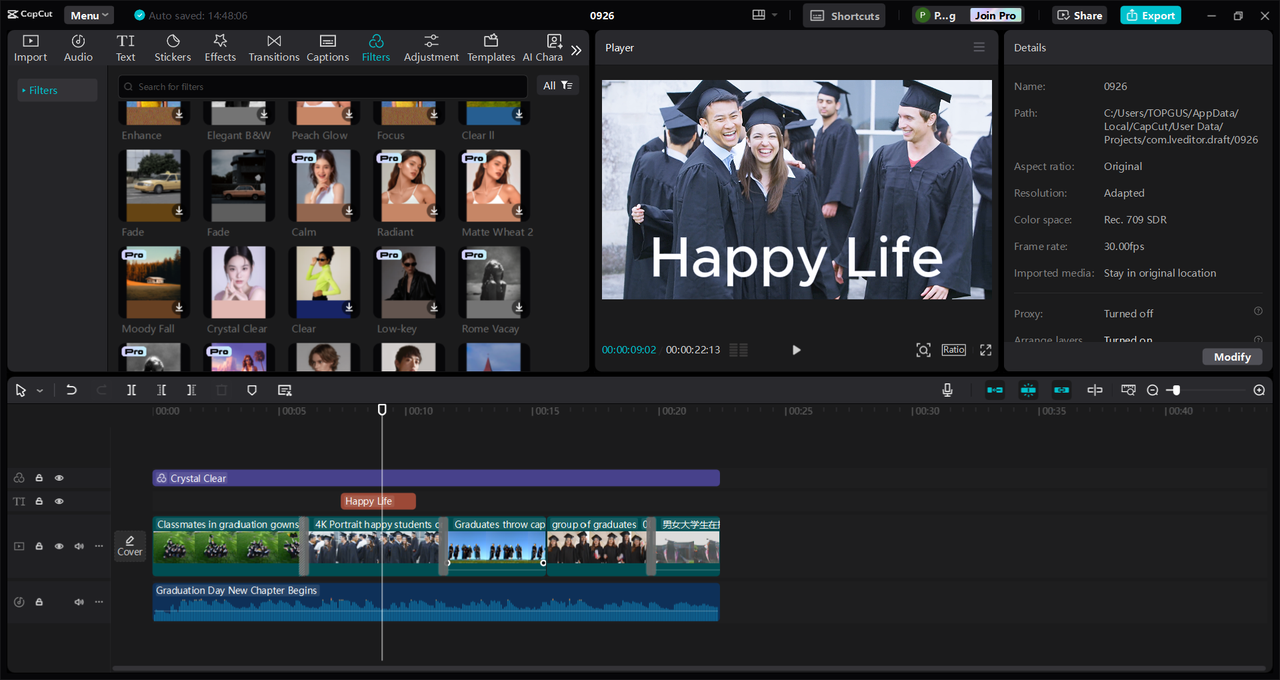Delete left of playhead tool
The image size is (1280, 680).
click(161, 390)
